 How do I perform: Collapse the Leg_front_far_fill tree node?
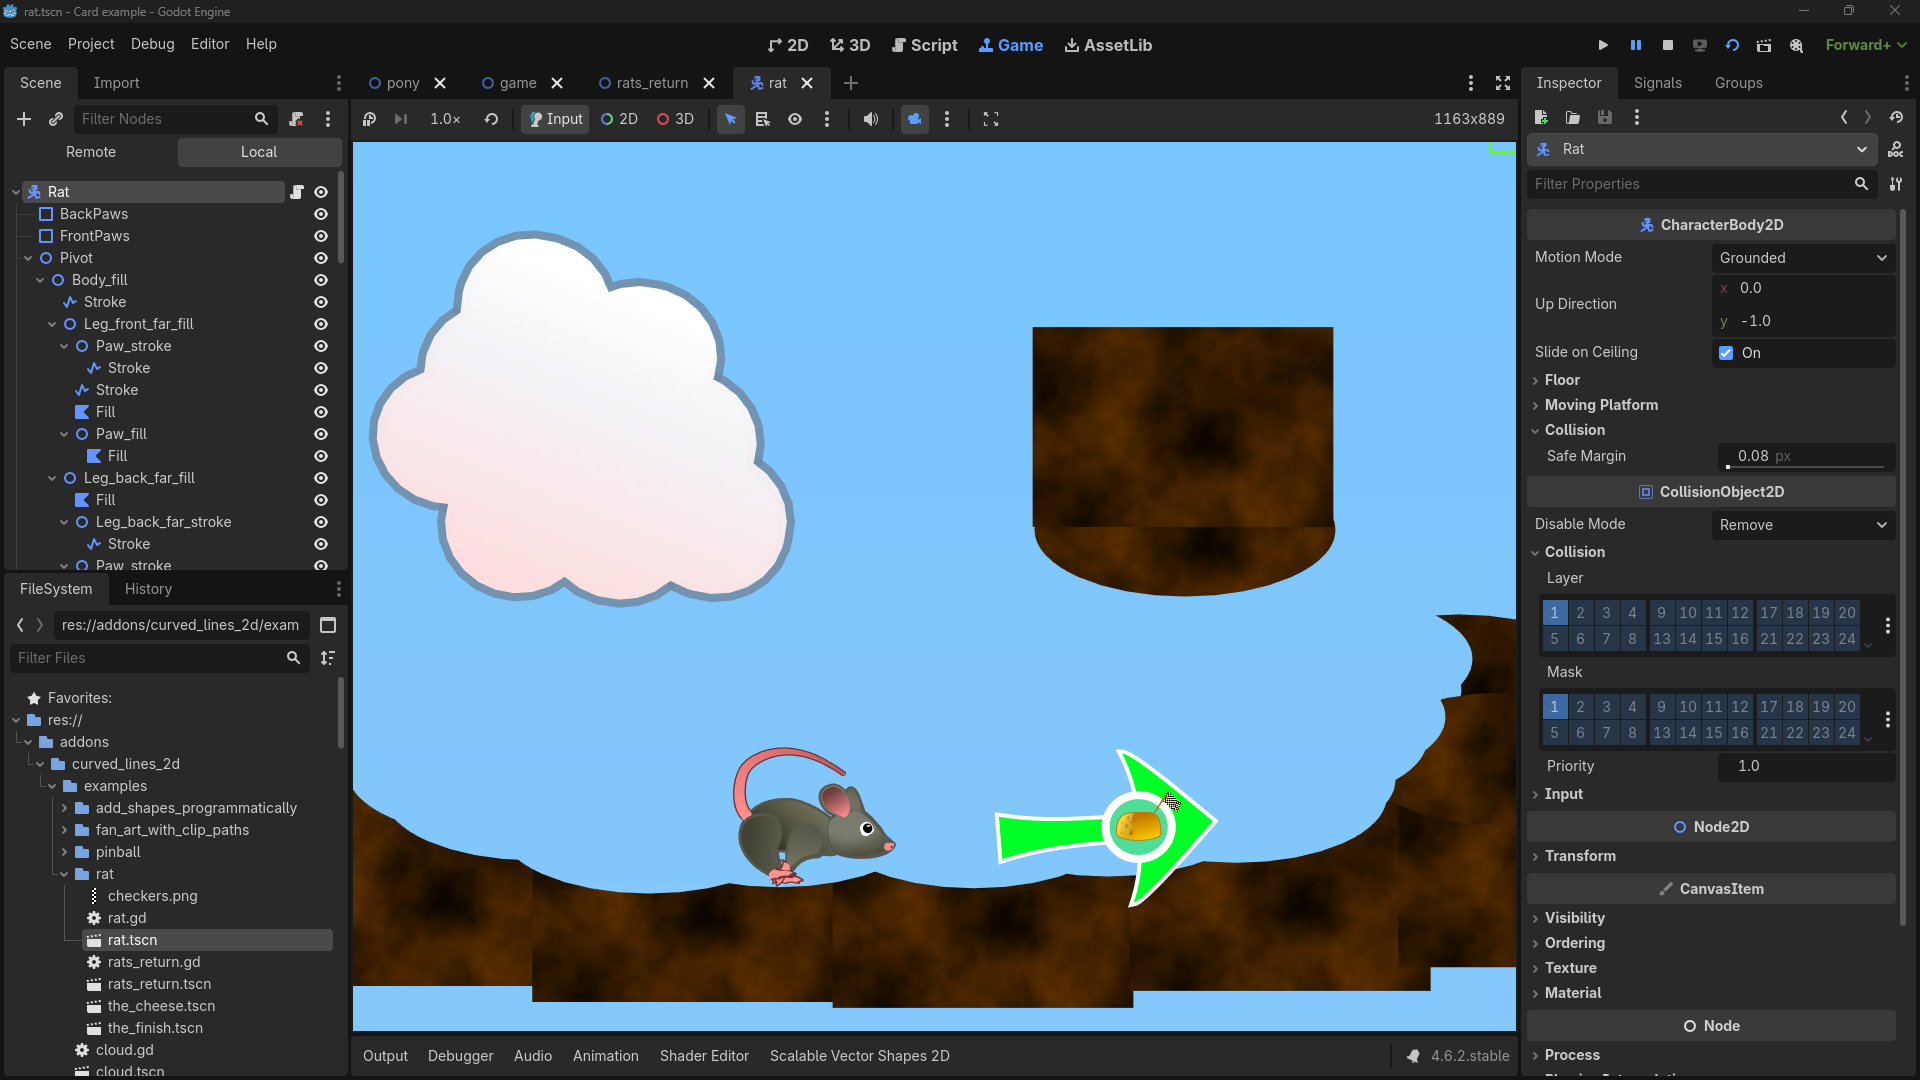pos(52,324)
